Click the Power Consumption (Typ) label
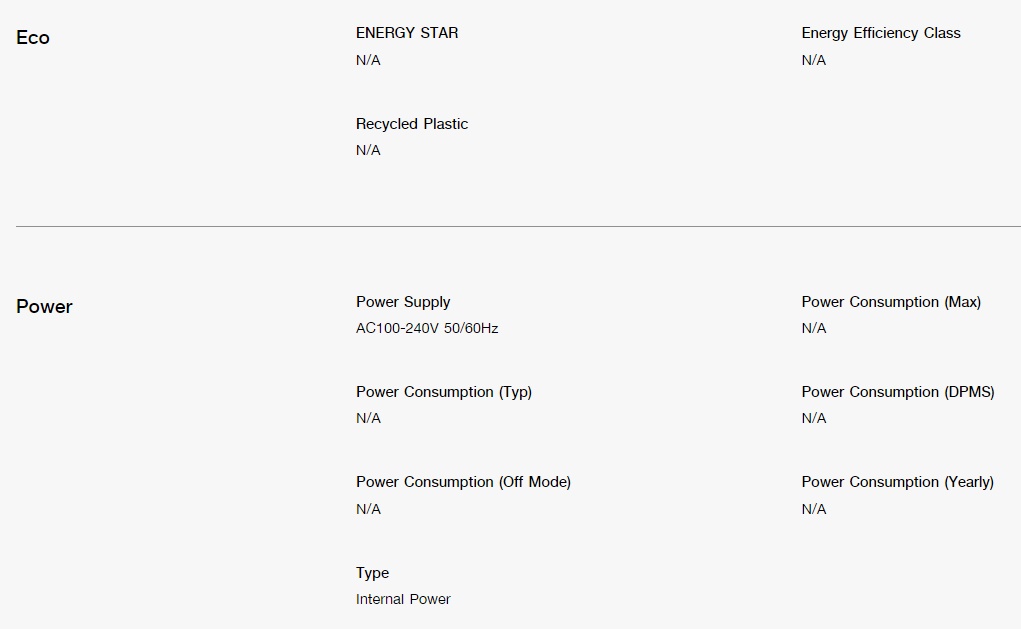This screenshot has width=1021, height=629. 444,392
